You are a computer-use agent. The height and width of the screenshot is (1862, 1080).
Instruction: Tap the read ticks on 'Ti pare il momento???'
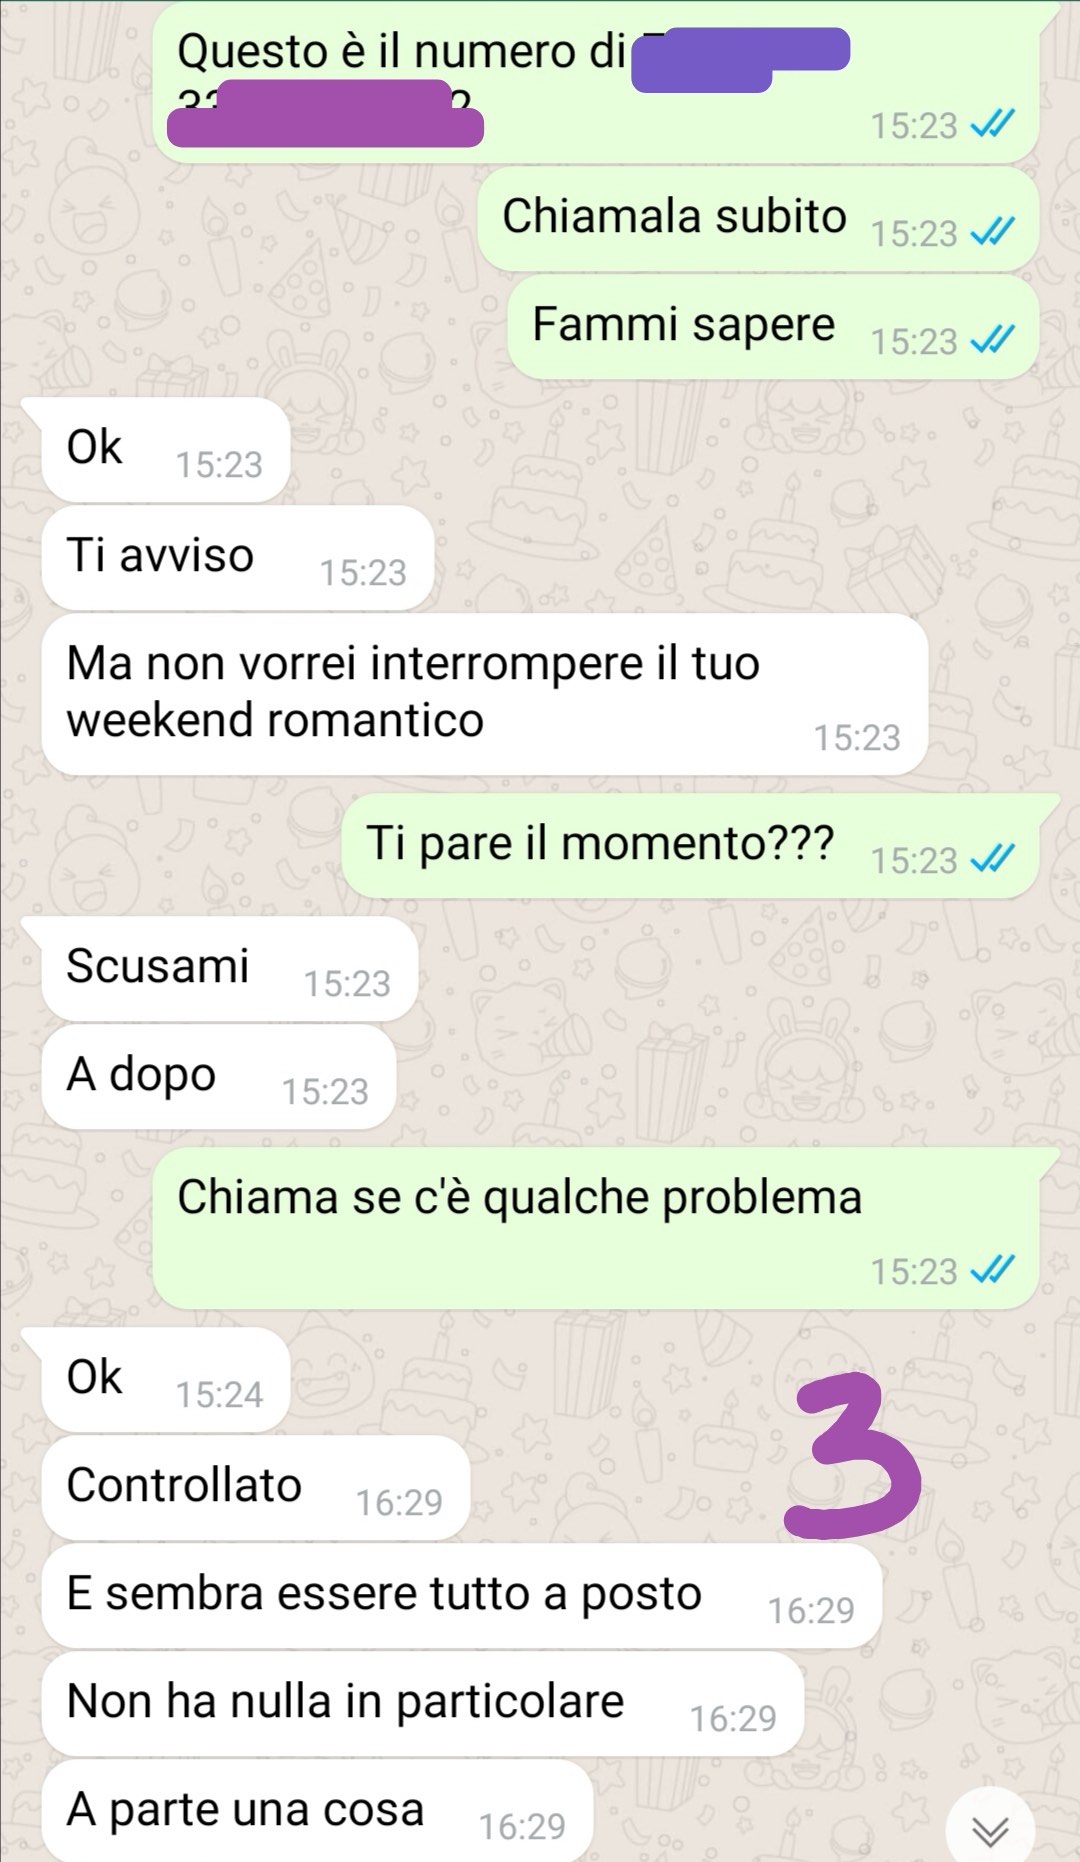point(992,859)
